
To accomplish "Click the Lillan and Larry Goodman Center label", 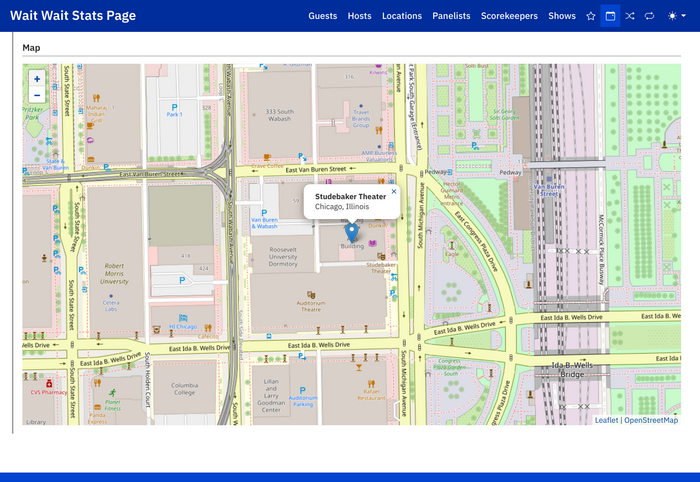I will click(x=271, y=395).
